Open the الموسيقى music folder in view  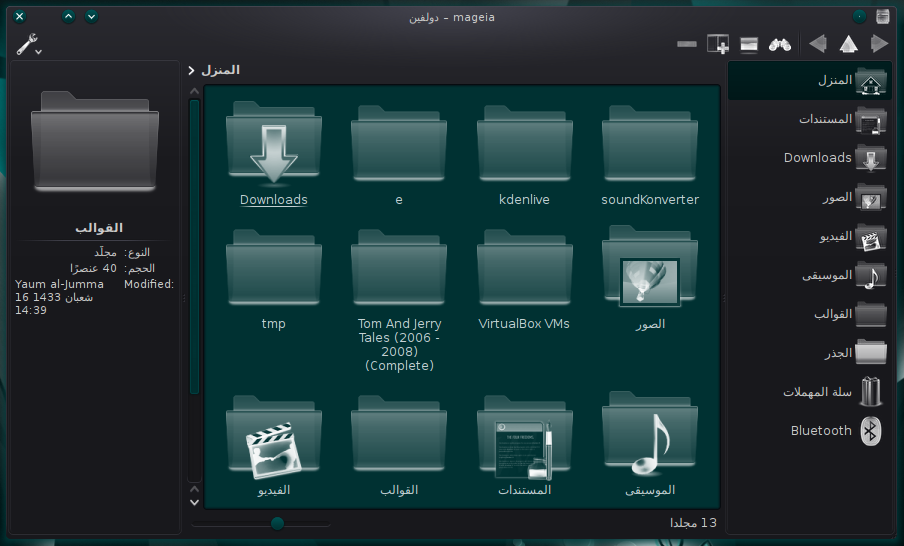650,444
